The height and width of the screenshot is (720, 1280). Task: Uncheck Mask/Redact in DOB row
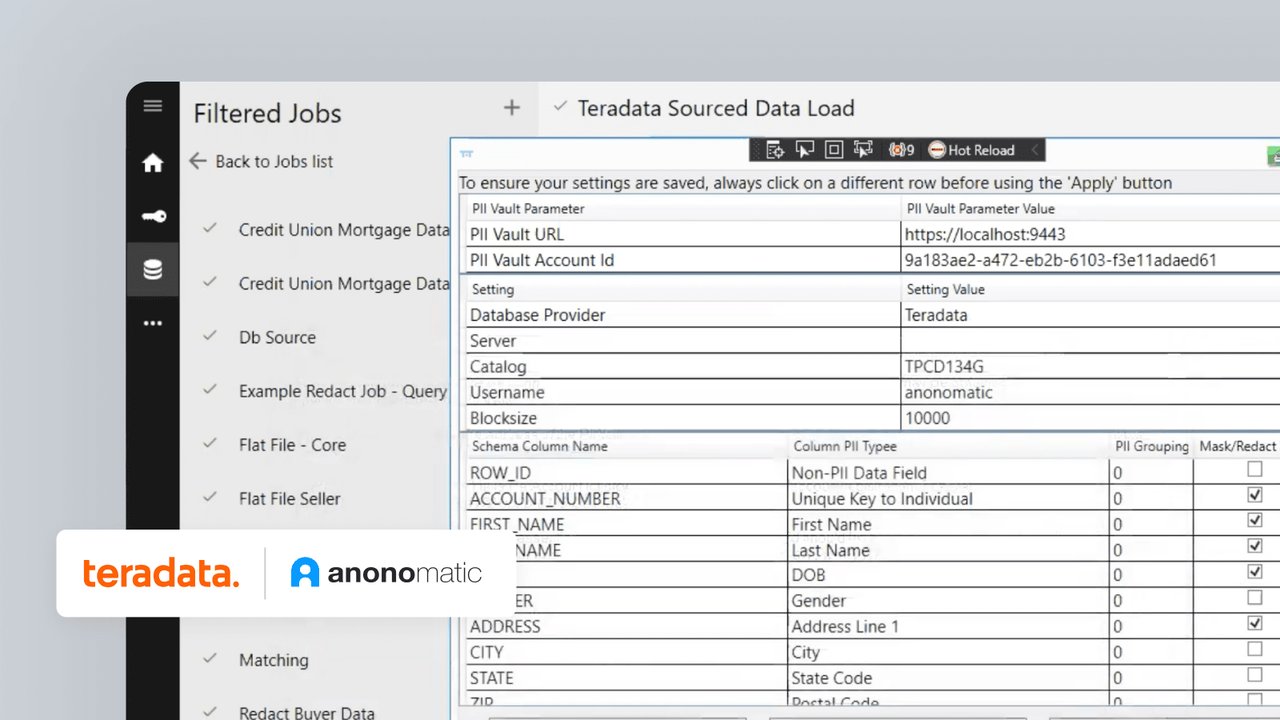click(1254, 572)
